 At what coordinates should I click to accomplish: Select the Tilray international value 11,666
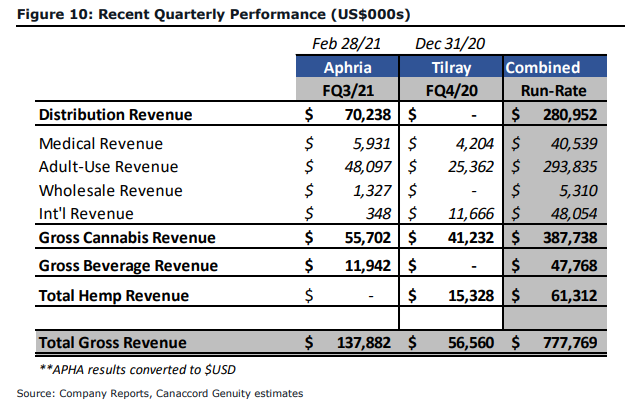pyautogui.click(x=471, y=214)
